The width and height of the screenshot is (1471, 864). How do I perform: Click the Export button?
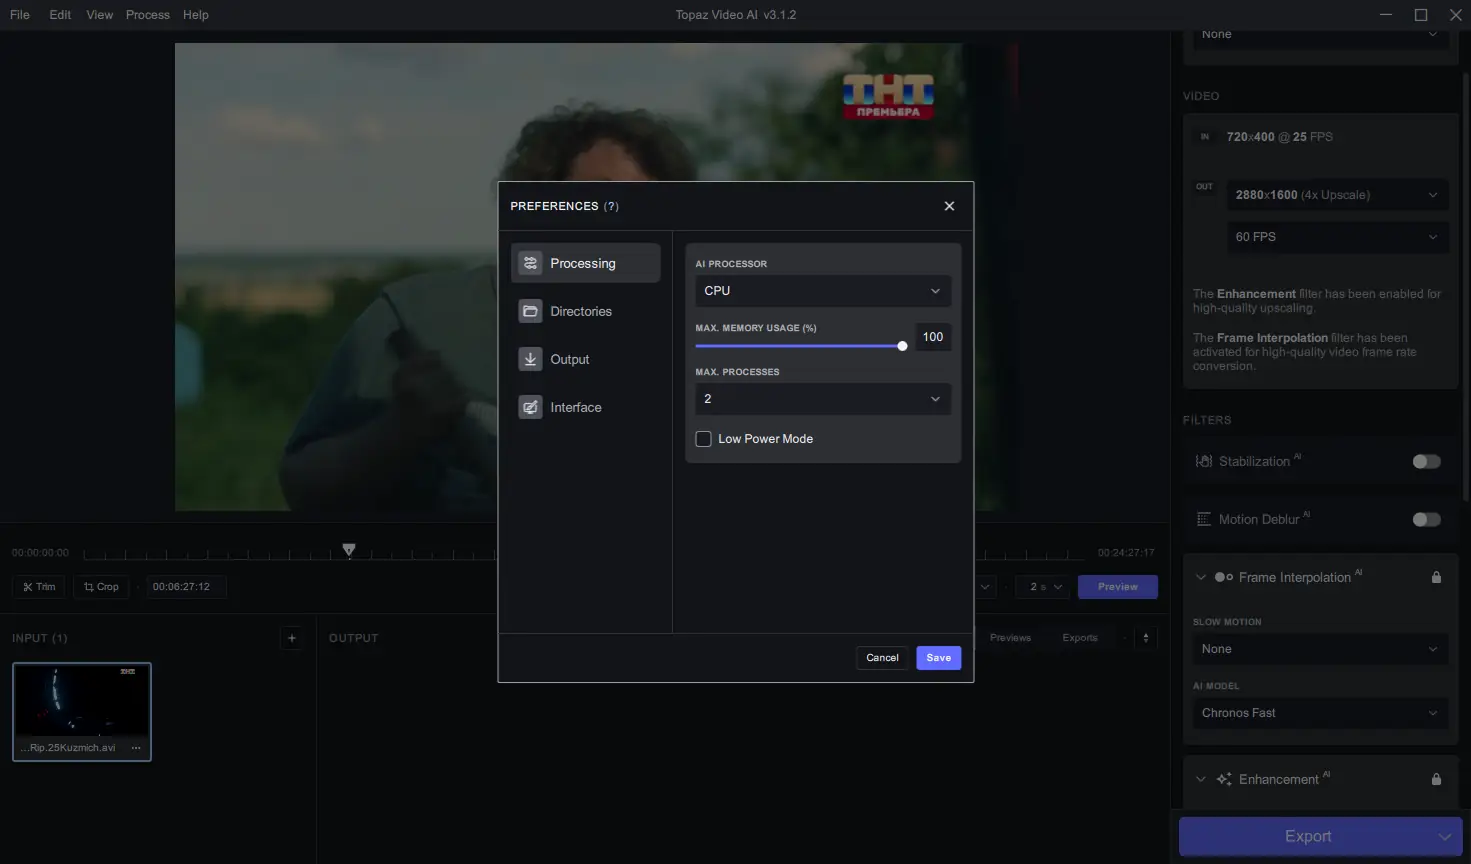point(1307,837)
